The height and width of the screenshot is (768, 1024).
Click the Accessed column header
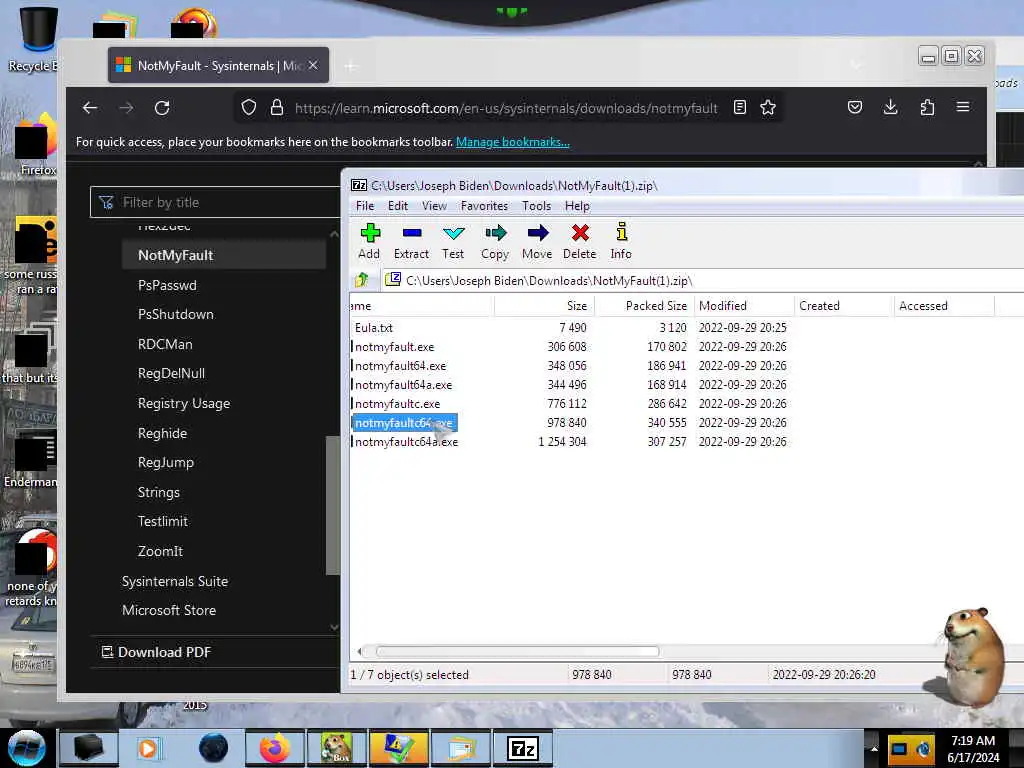click(944, 306)
